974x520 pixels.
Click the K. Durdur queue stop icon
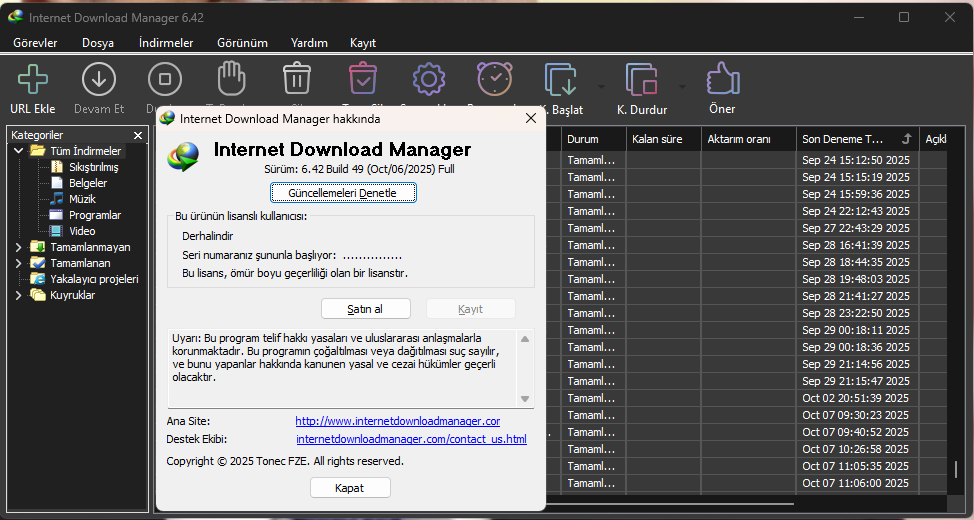coord(641,80)
